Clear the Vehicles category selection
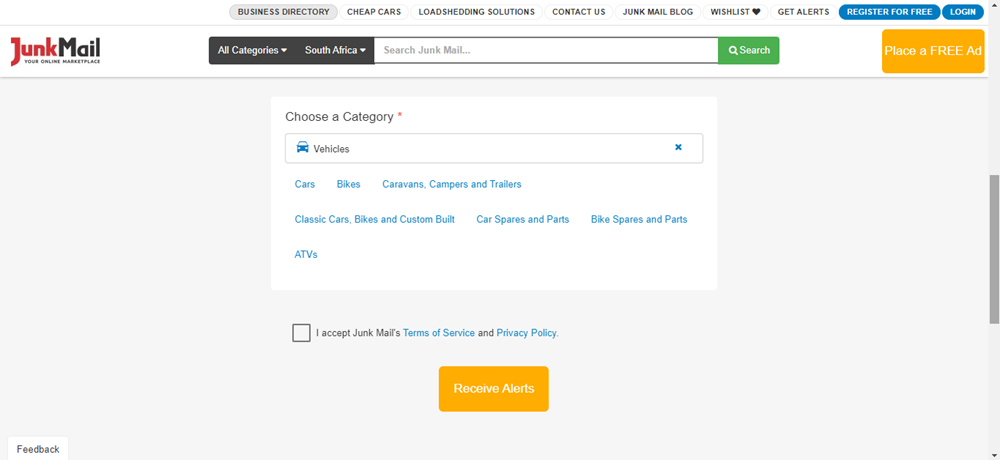Viewport: 1000px width, 460px height. [678, 147]
